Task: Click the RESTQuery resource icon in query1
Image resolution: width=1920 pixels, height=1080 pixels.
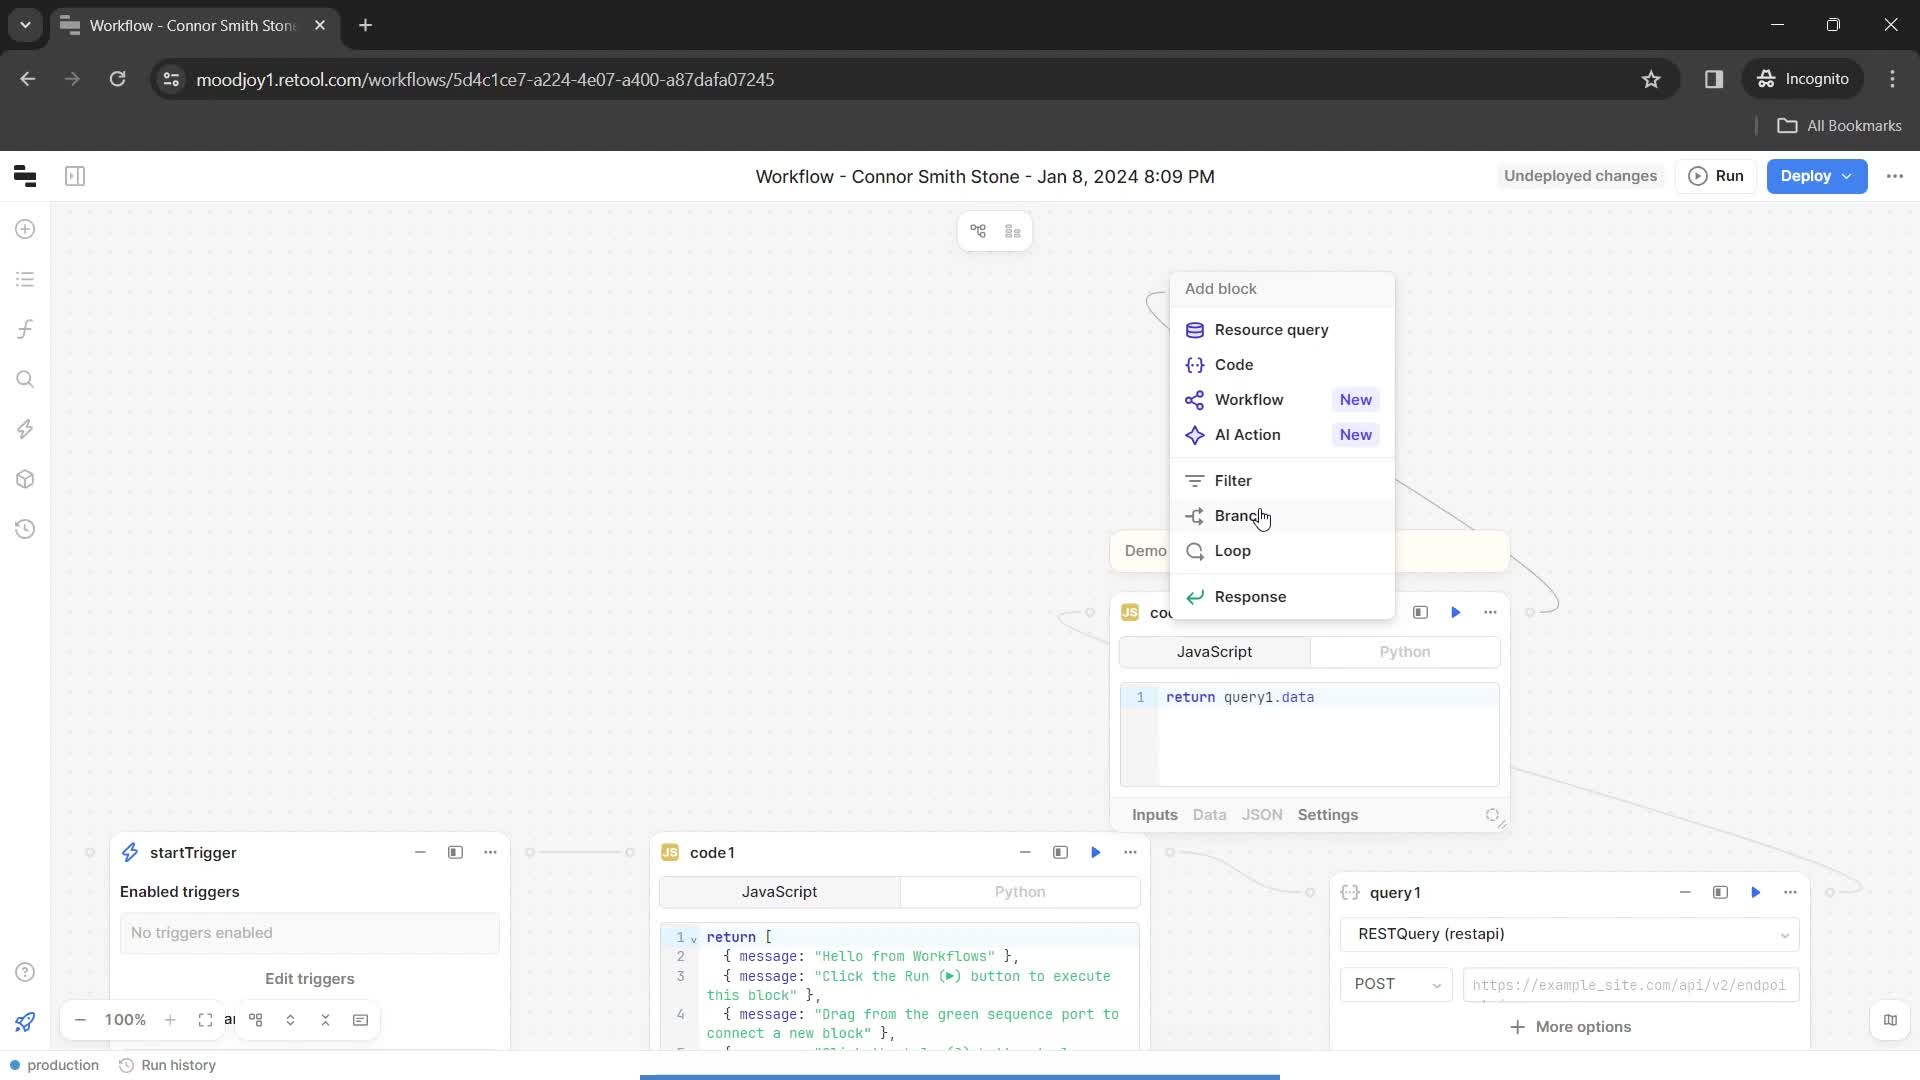Action: point(1350,893)
